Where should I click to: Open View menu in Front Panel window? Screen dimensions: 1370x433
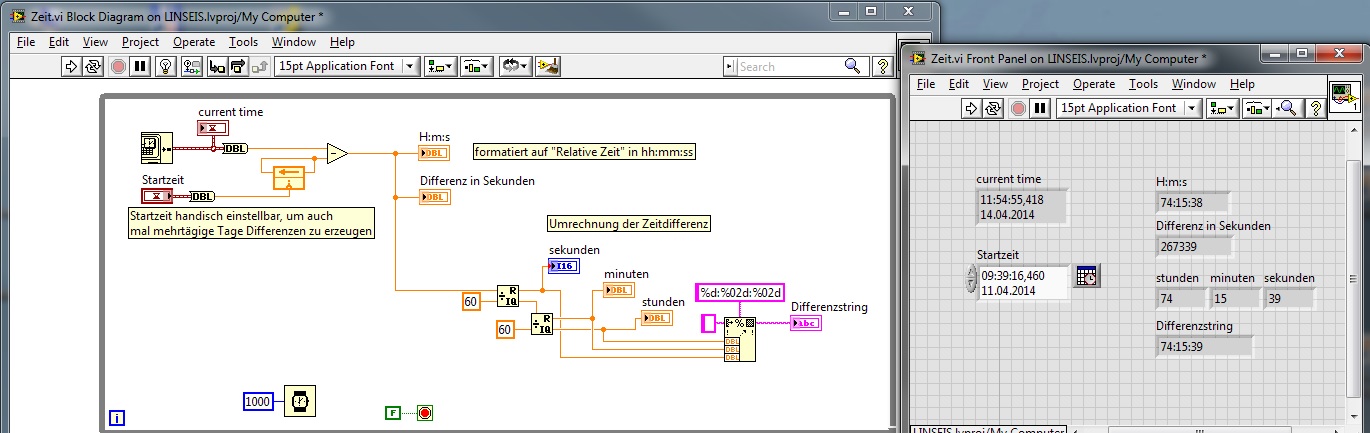pos(996,84)
